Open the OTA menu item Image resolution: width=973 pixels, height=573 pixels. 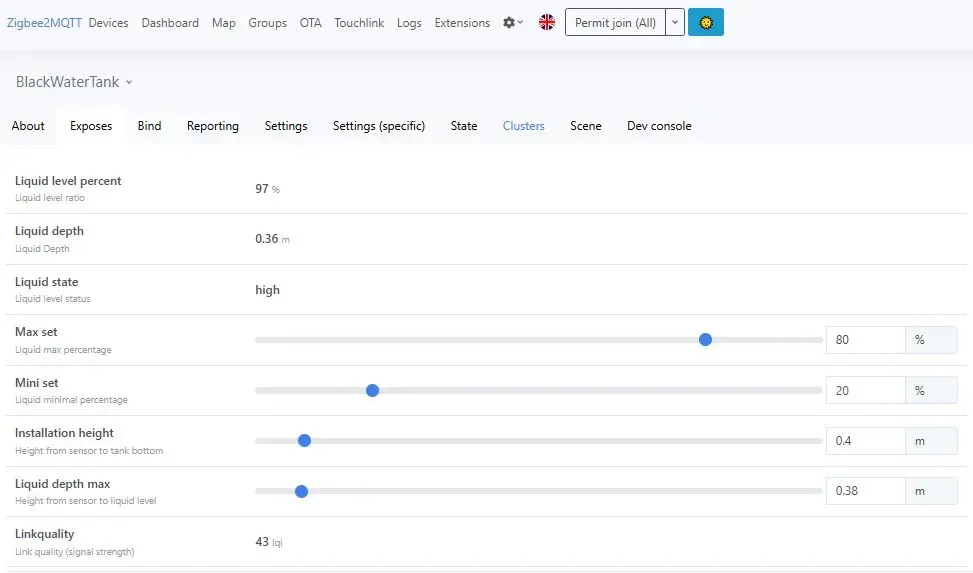click(x=311, y=23)
